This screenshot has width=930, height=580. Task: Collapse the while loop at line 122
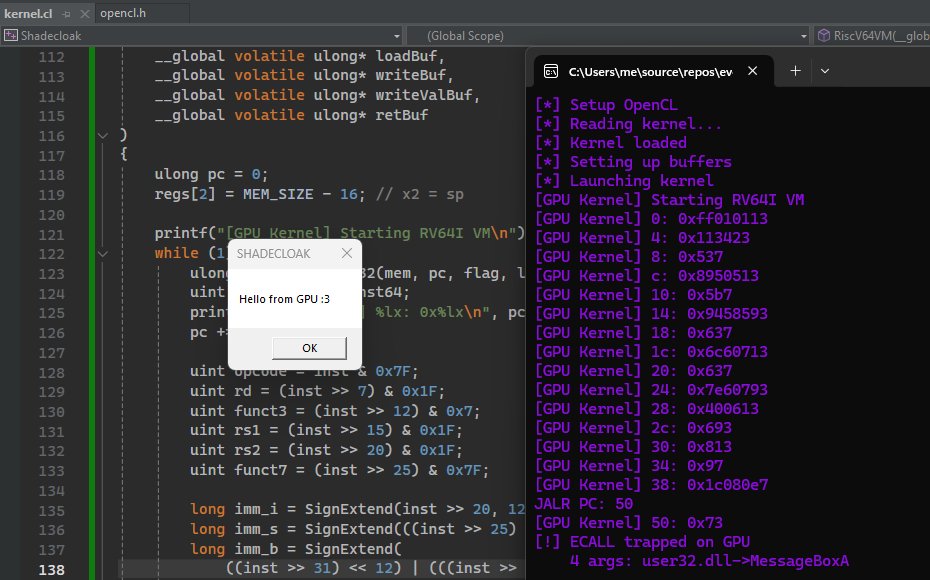point(103,254)
